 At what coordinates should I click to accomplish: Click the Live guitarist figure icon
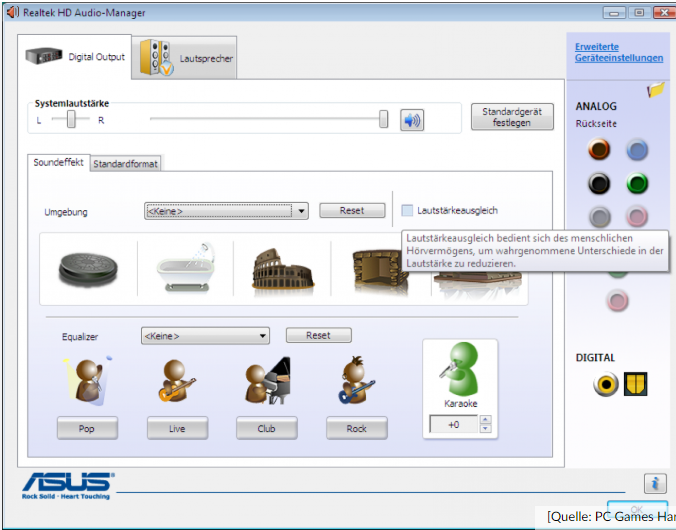pyautogui.click(x=177, y=381)
